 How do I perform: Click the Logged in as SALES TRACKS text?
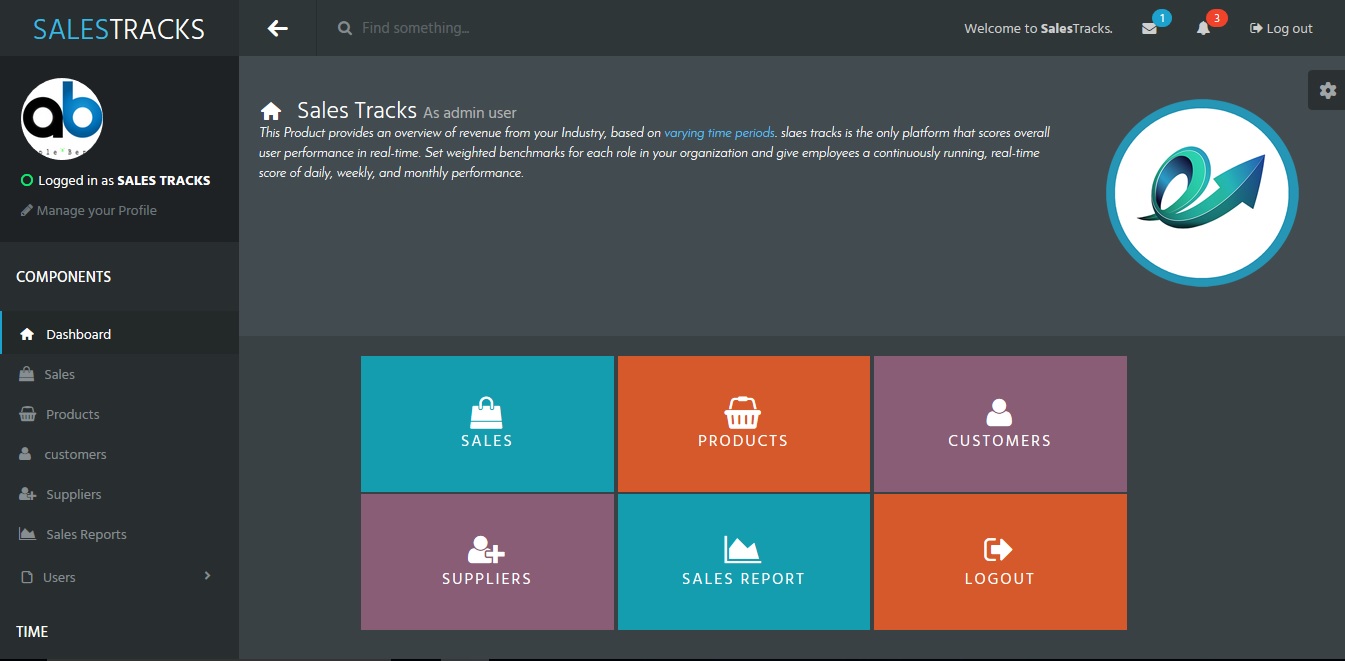click(124, 181)
